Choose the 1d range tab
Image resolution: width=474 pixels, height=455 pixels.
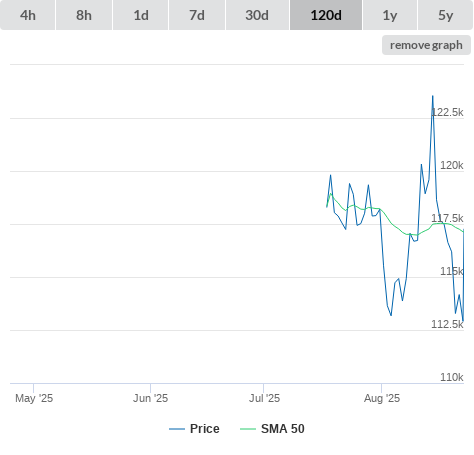(141, 15)
